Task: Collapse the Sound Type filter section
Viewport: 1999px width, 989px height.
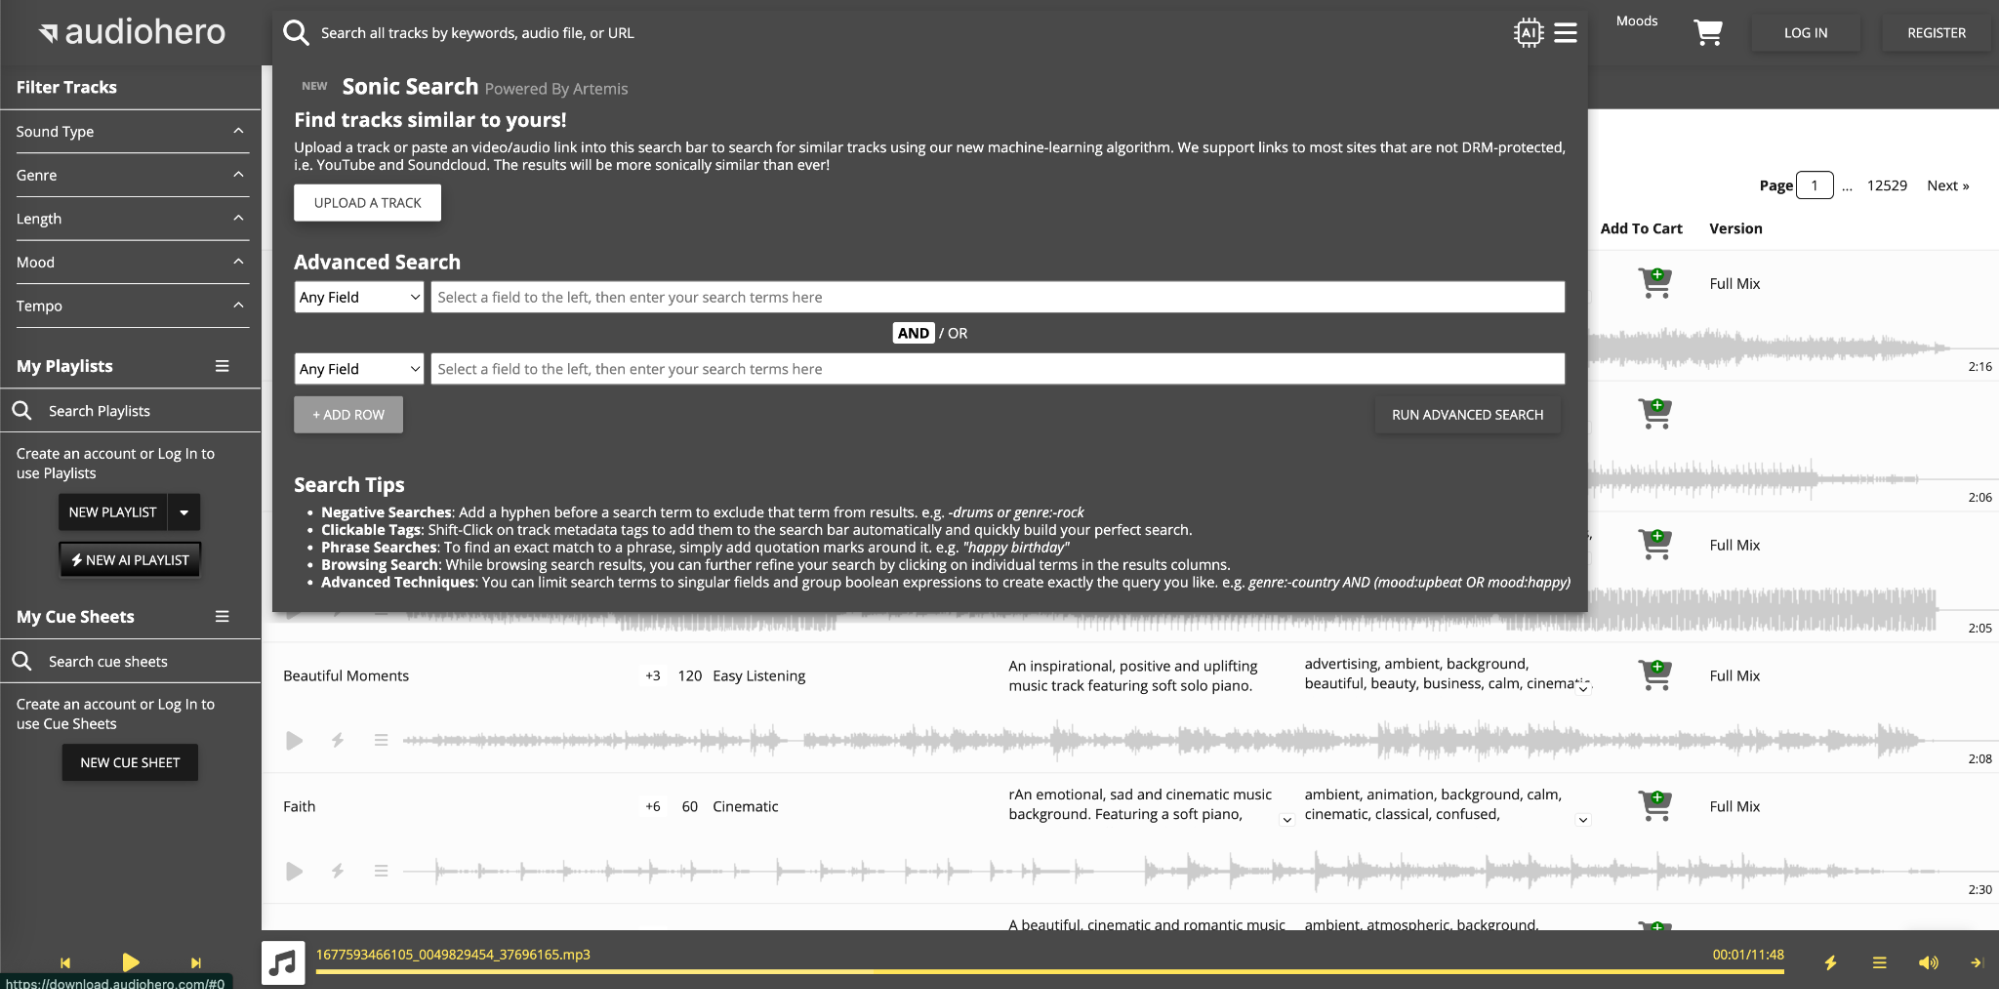Action: point(238,131)
